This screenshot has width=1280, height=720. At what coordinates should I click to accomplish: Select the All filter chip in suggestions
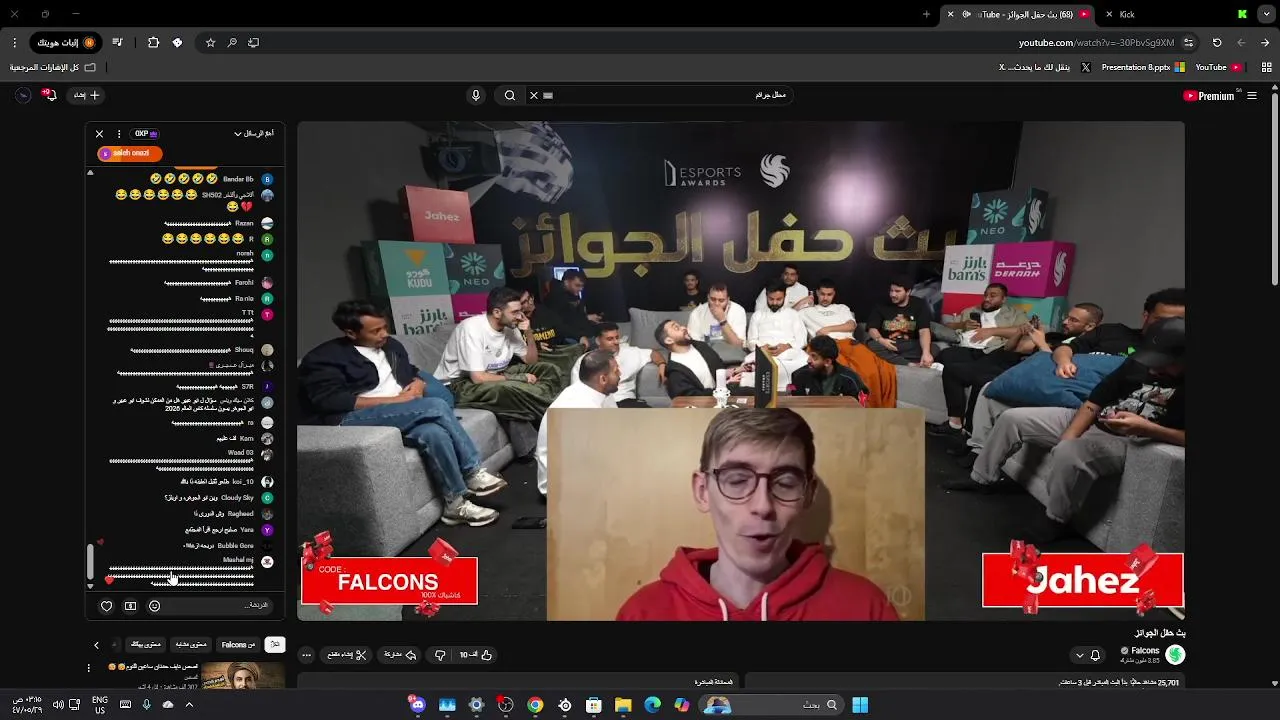(275, 645)
